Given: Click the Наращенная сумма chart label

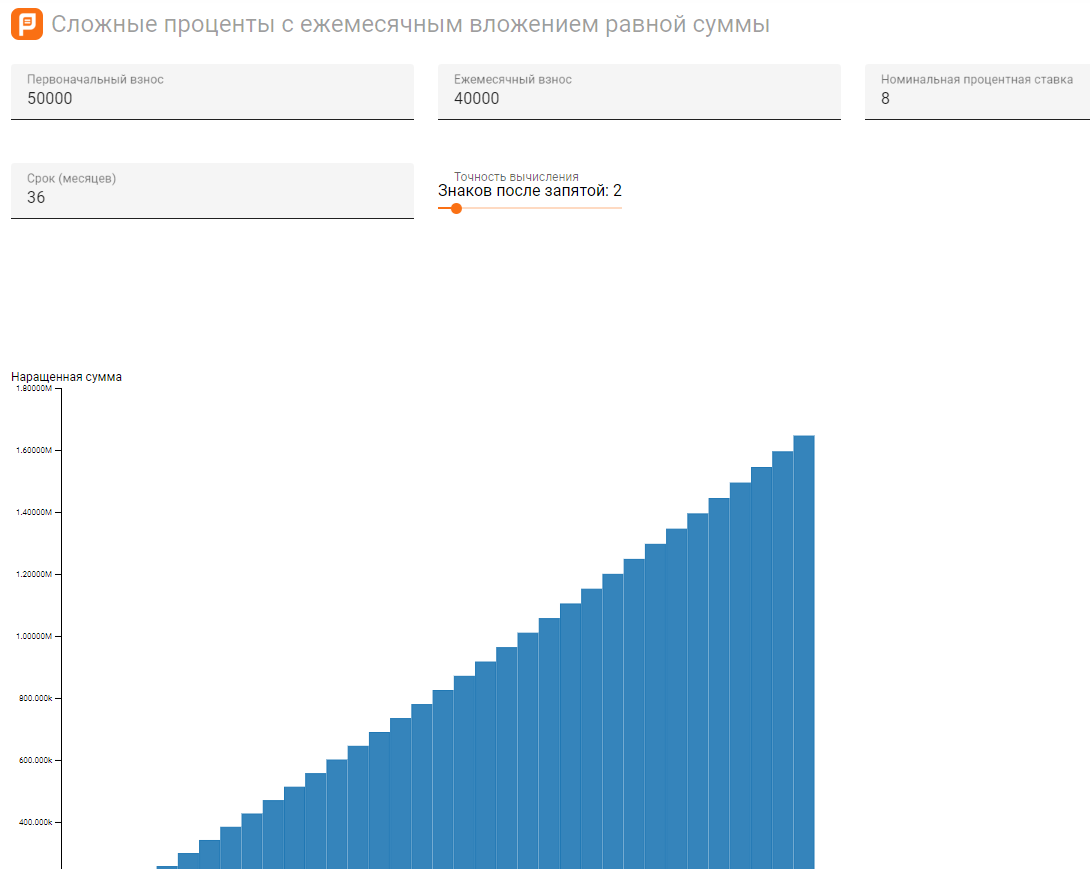Looking at the screenshot, I should click(x=66, y=377).
